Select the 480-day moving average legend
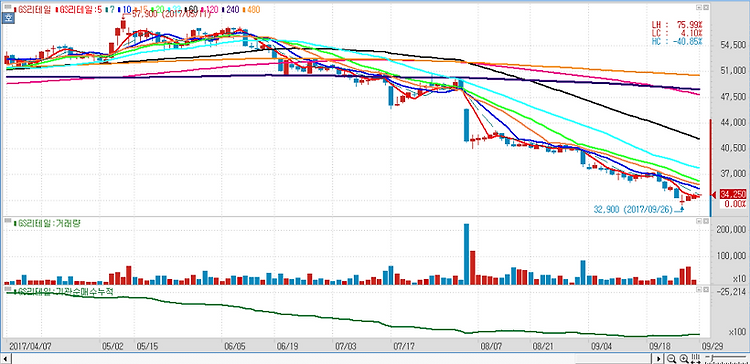The image size is (750, 364). click(252, 10)
